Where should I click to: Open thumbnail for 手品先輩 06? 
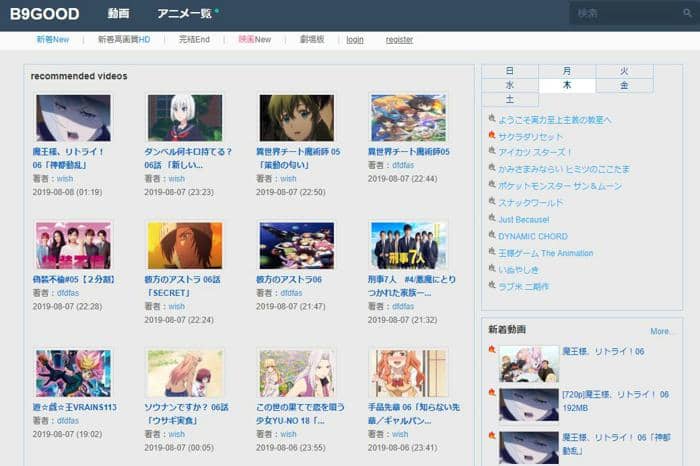click(408, 374)
